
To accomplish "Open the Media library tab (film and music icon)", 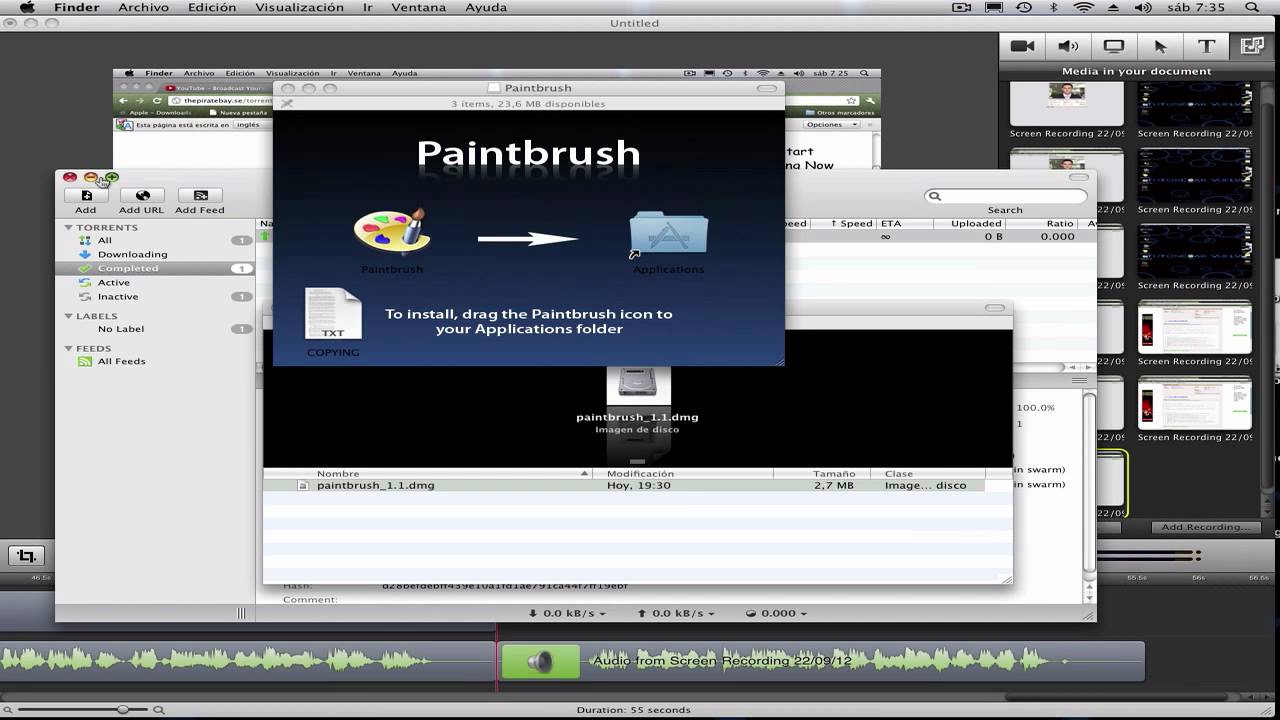I will [x=1252, y=46].
